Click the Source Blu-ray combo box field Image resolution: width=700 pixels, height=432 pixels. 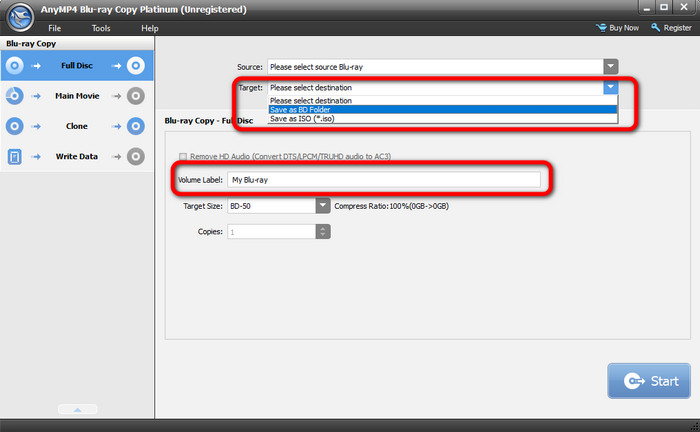(435, 67)
